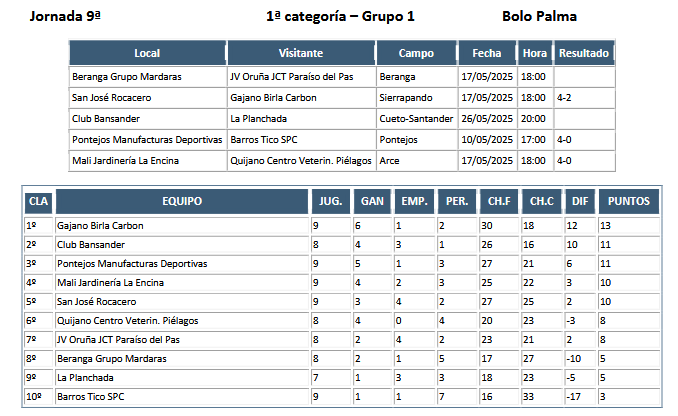Select the EQUIPO column header
The image size is (678, 416).
pos(182,201)
